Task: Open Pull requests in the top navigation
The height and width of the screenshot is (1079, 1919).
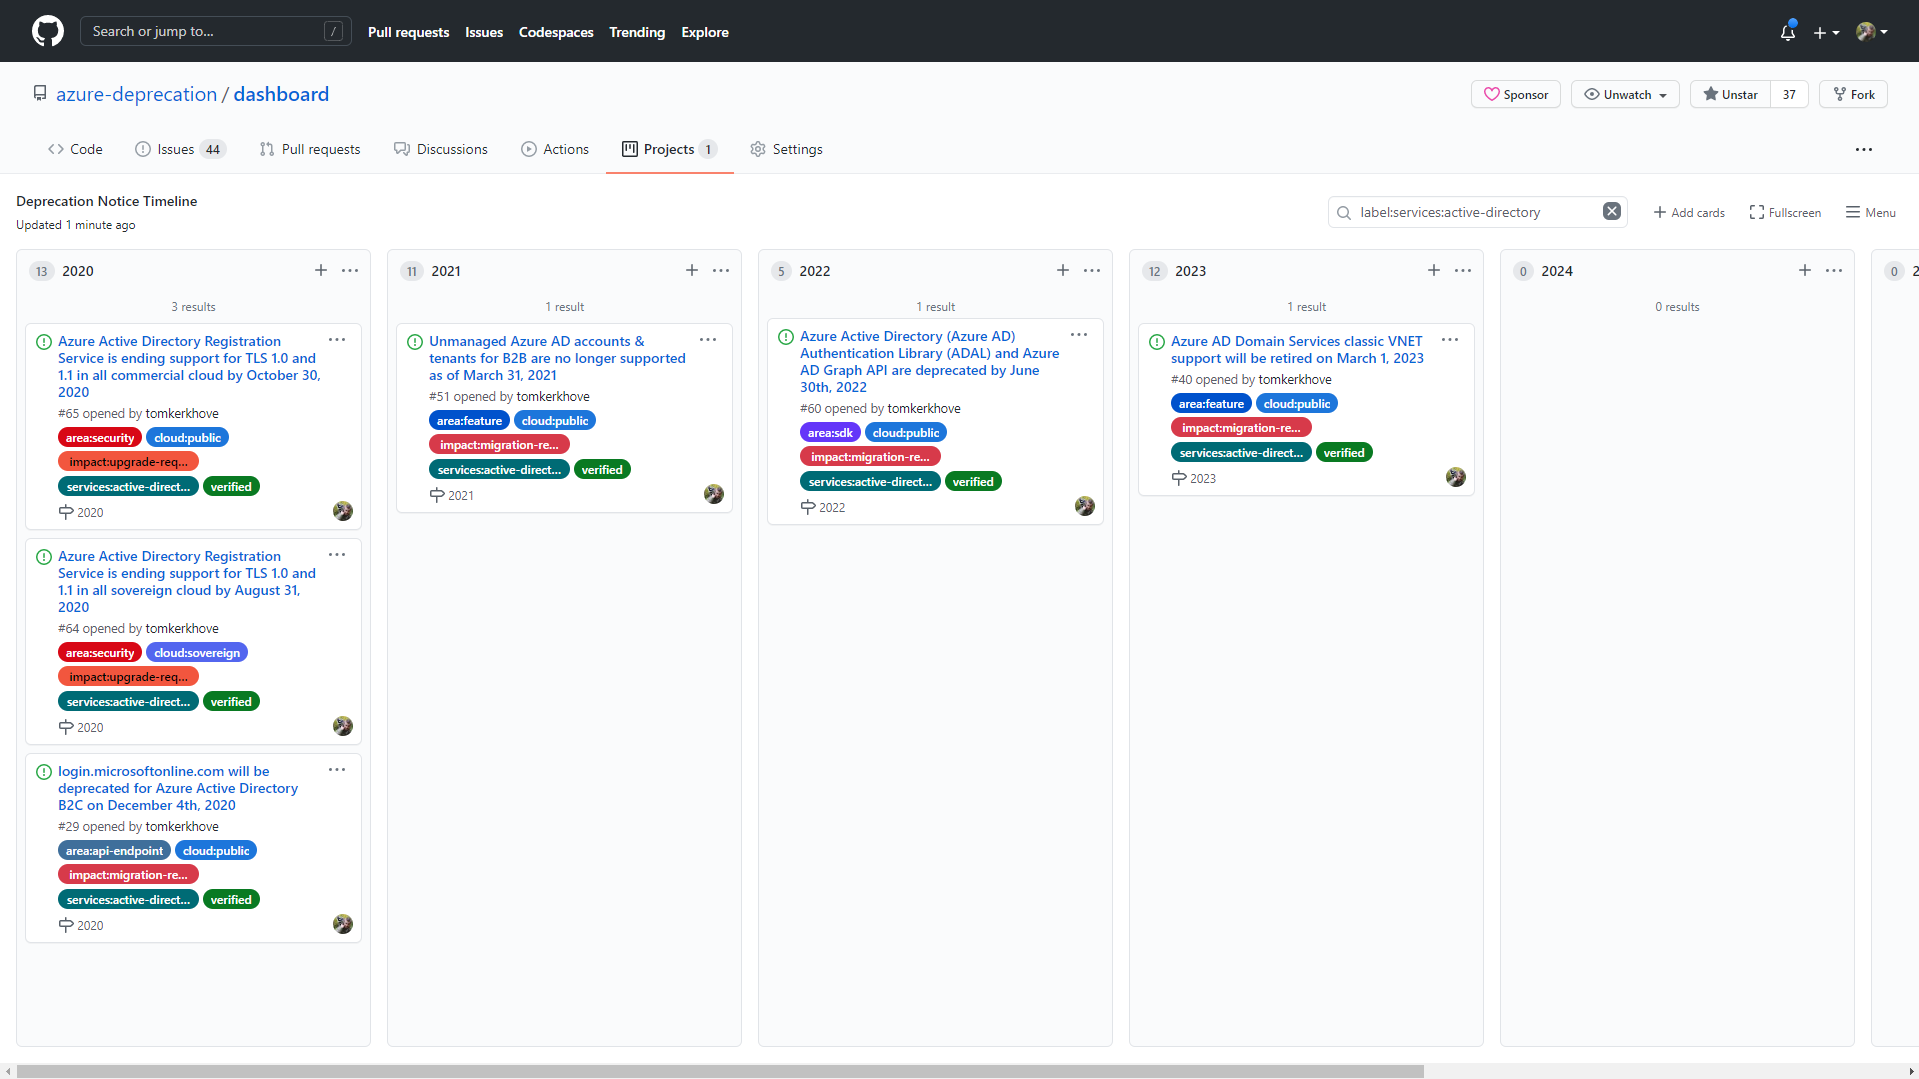Action: (408, 32)
